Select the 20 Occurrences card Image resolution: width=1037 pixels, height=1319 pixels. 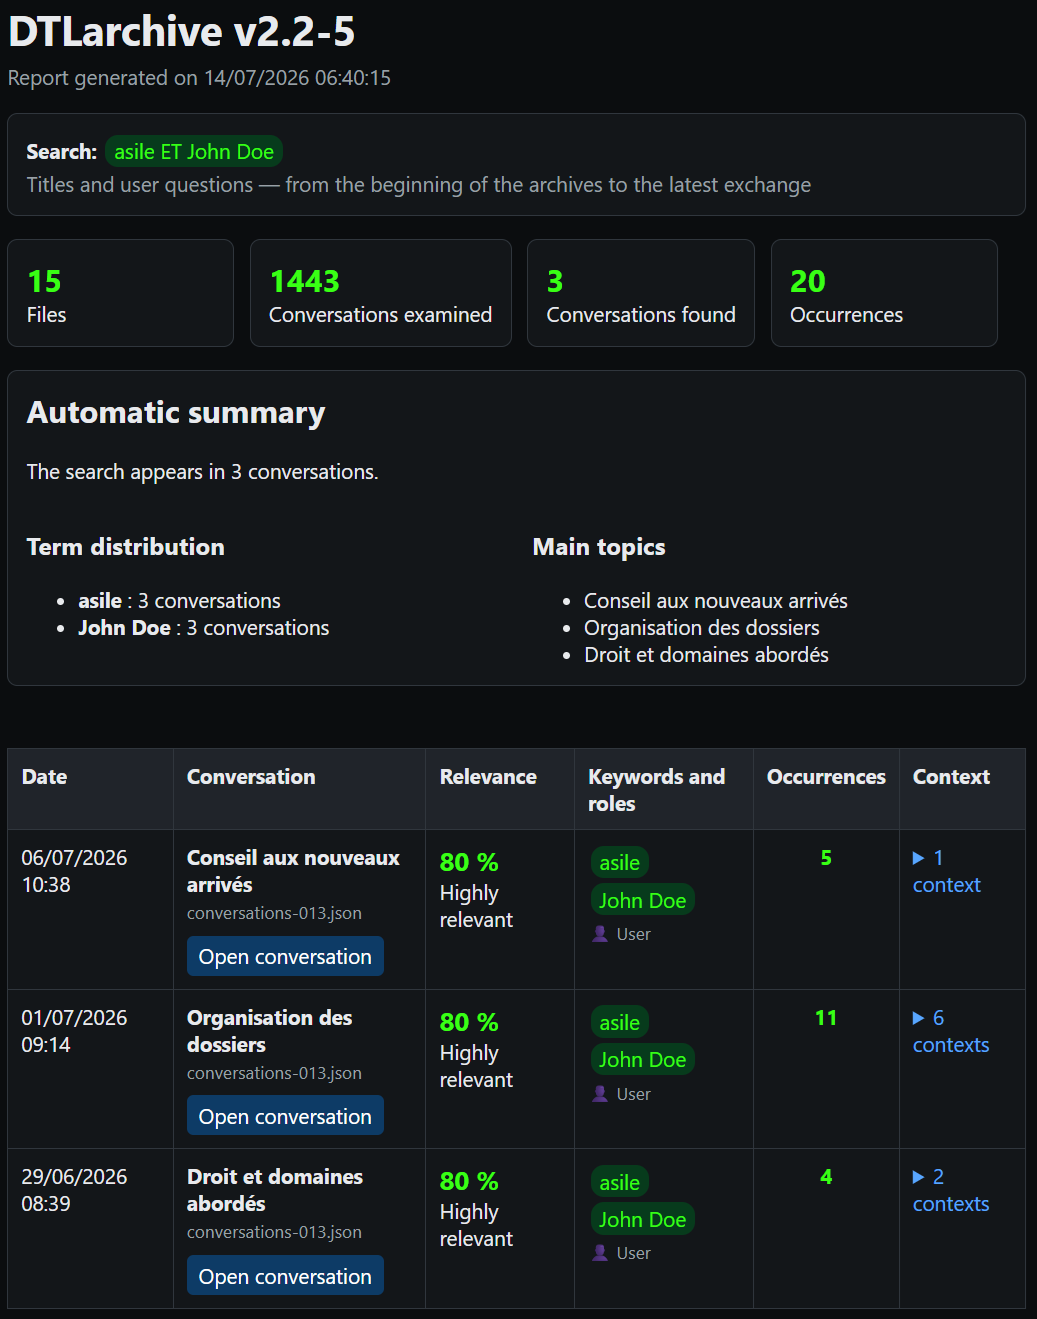[884, 293]
